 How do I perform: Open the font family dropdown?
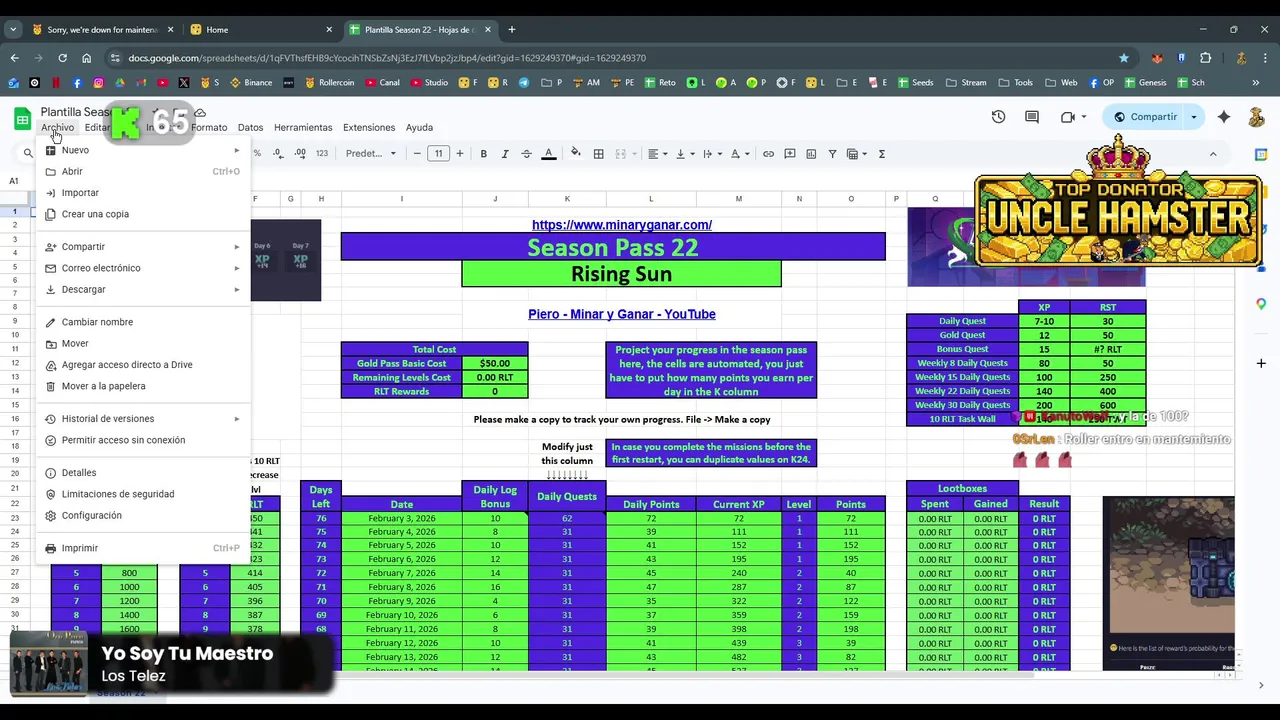coord(370,154)
